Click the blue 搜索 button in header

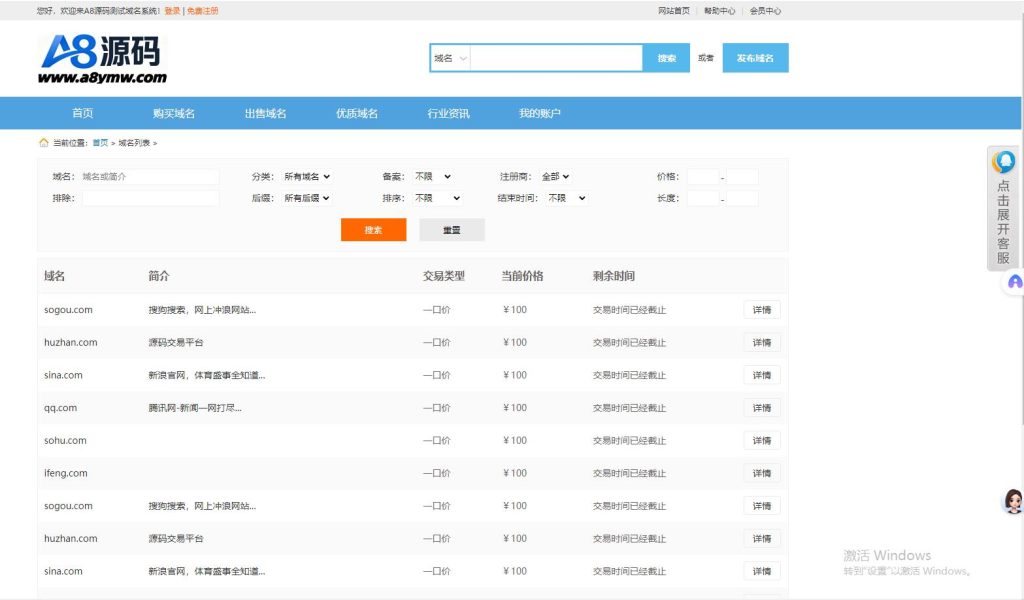666,58
